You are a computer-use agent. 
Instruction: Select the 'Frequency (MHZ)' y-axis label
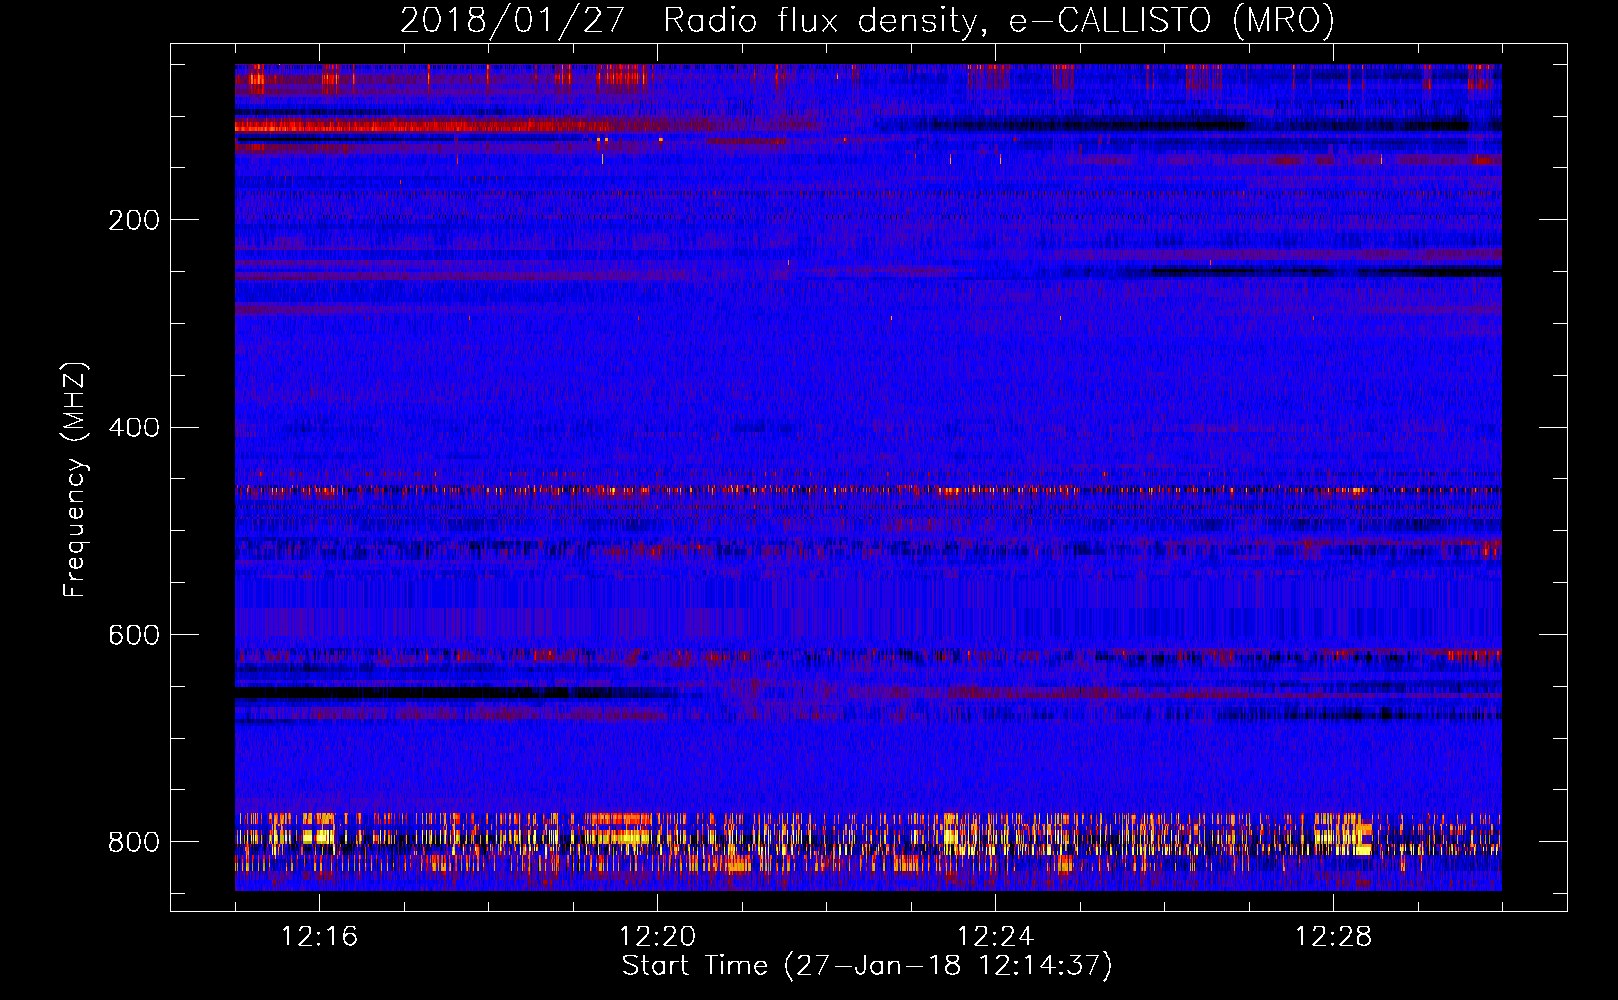[75, 480]
